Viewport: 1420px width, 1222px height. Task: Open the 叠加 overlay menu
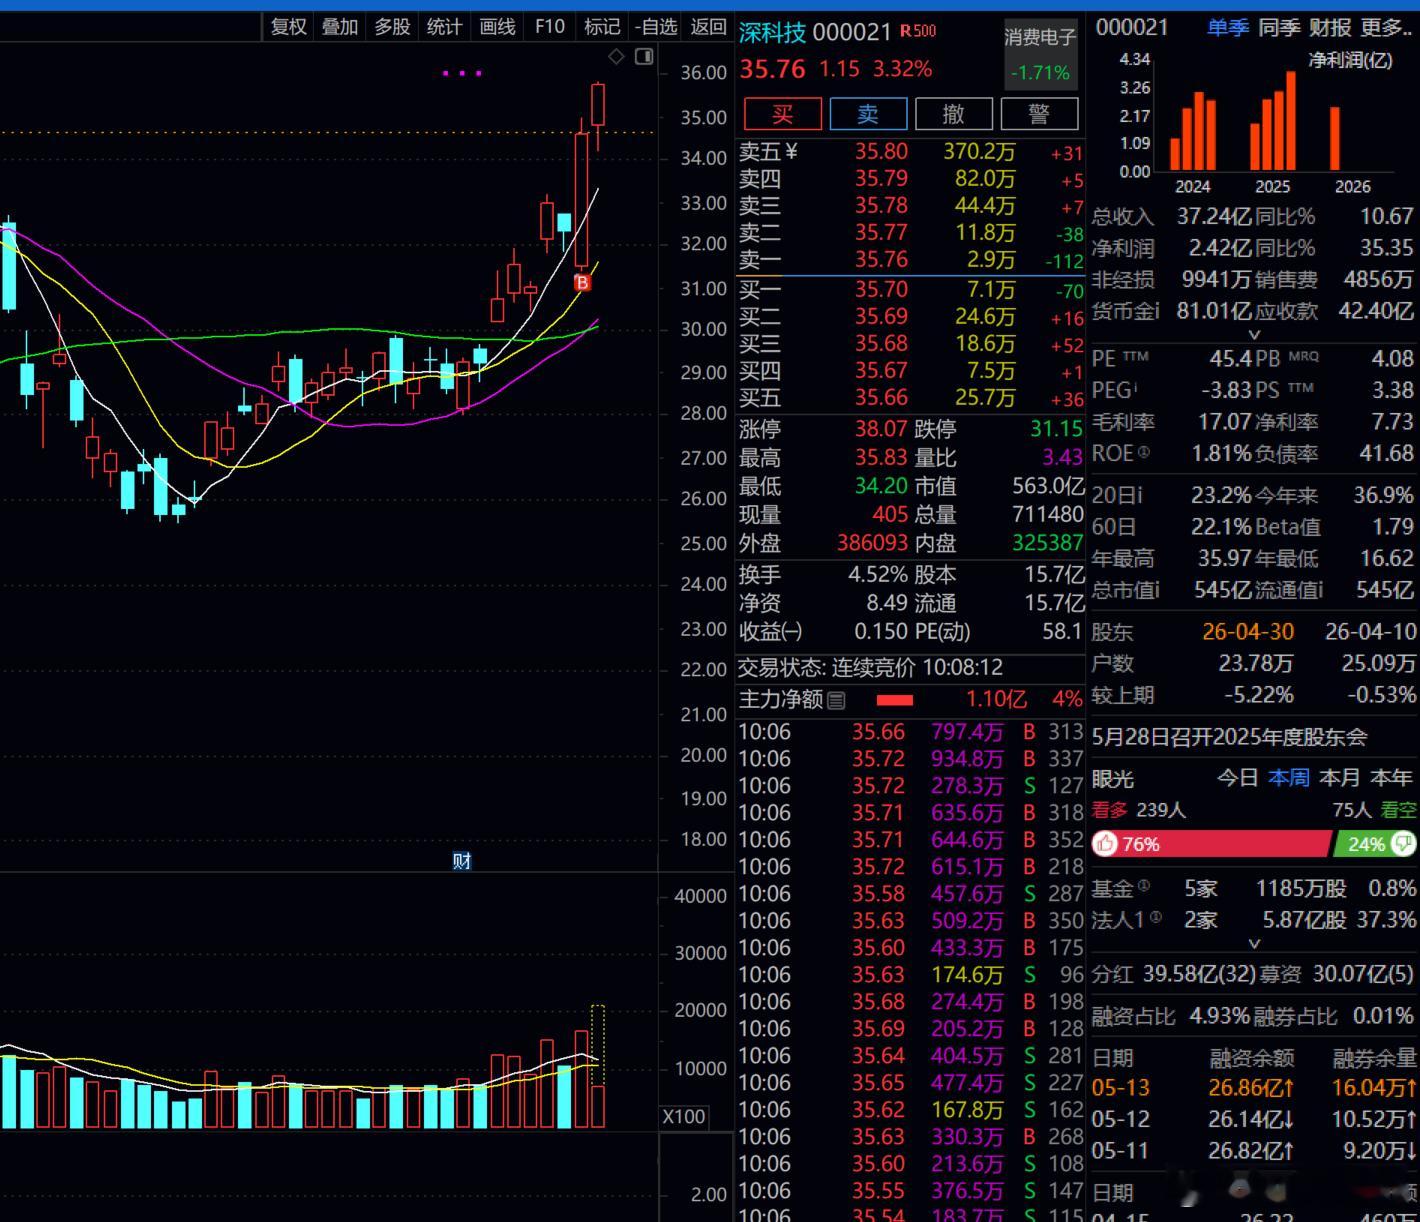(340, 27)
